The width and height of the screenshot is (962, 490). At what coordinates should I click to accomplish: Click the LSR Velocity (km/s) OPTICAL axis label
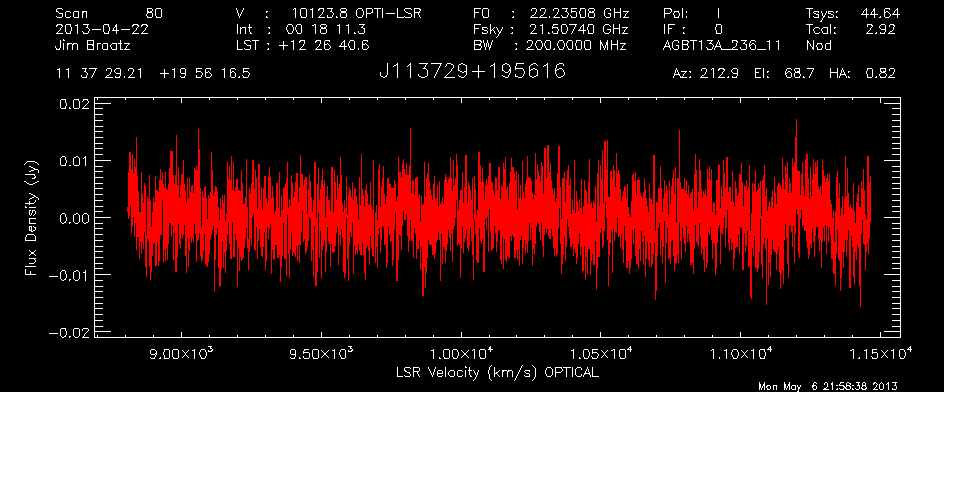point(497,372)
